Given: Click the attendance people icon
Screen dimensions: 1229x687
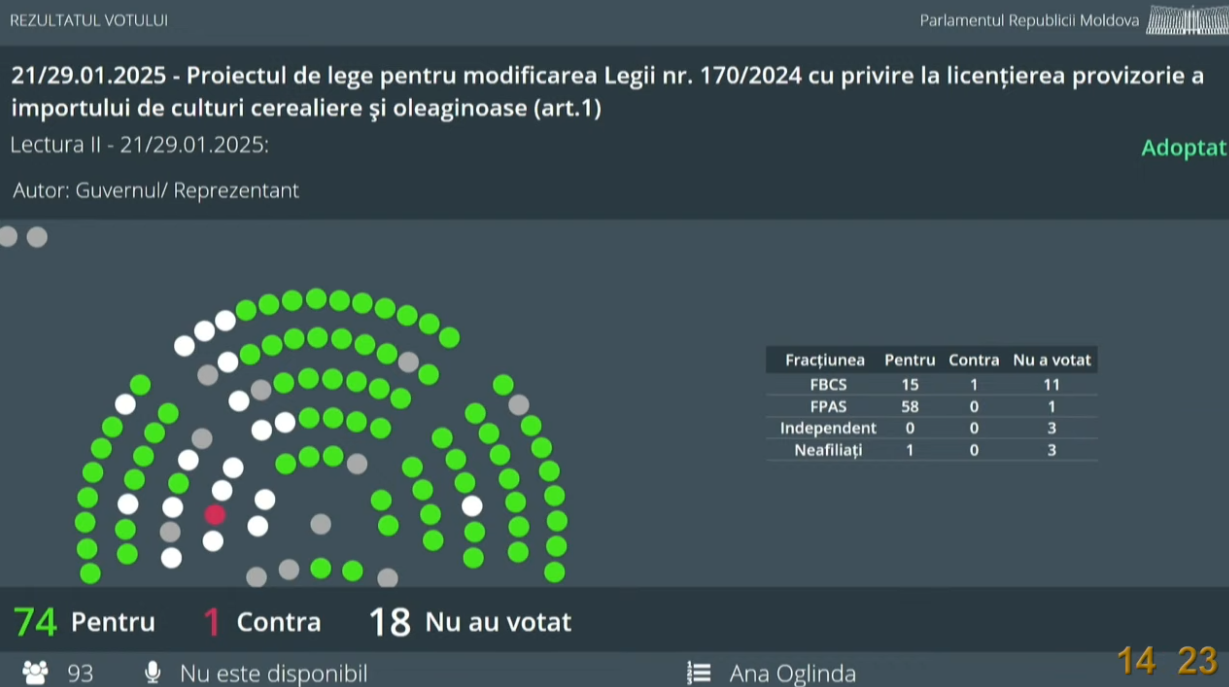Looking at the screenshot, I should point(35,673).
